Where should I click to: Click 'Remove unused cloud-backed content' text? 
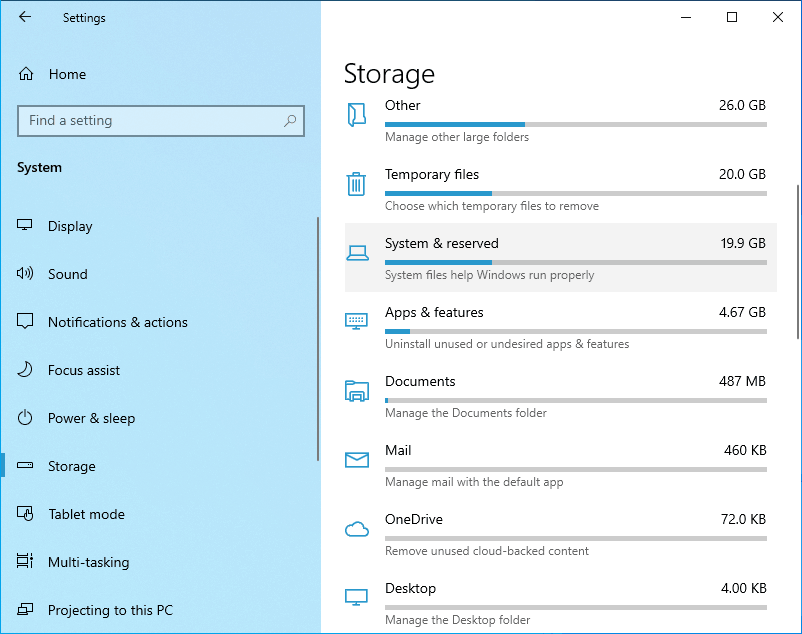pos(487,551)
